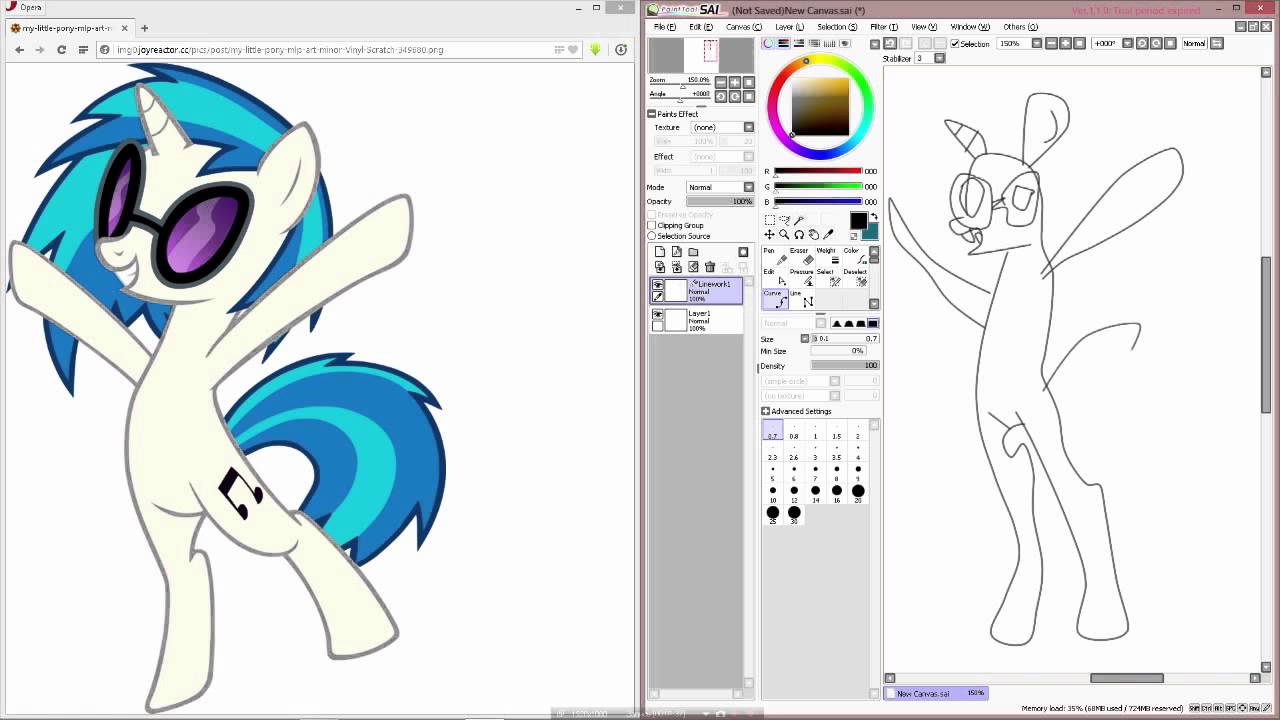Viewport: 1280px width, 720px height.
Task: Select the flat brush edge shape
Action: tap(873, 323)
